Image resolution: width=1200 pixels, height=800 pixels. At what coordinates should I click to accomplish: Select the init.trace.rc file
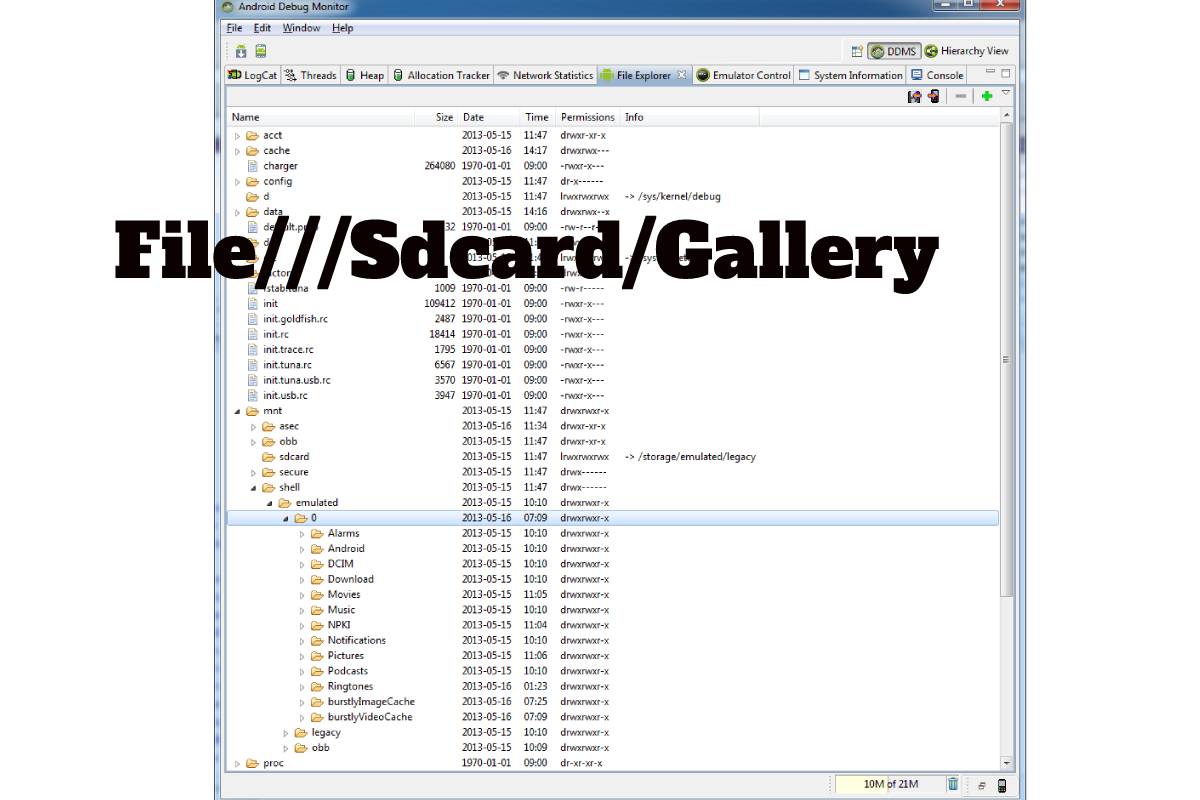click(x=288, y=350)
